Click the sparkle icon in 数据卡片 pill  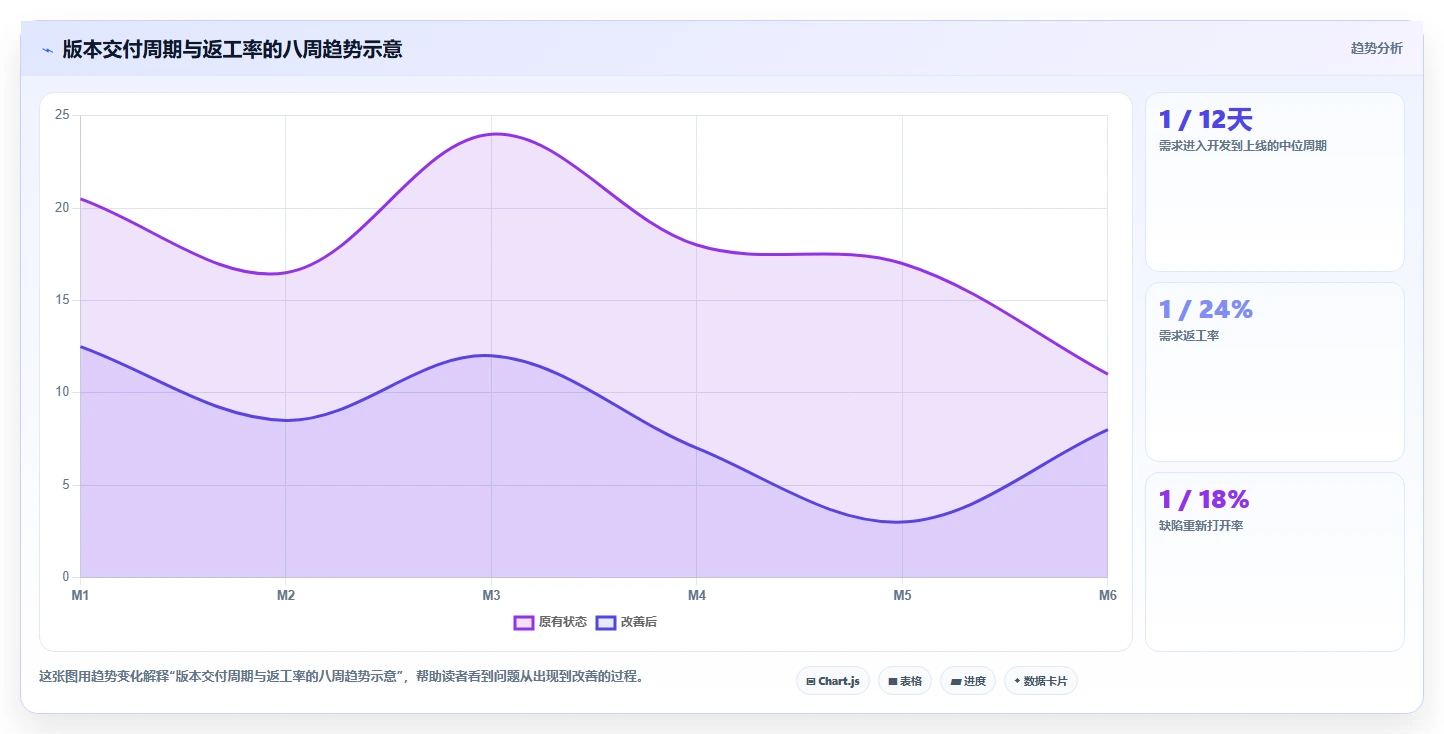[x=1017, y=681]
